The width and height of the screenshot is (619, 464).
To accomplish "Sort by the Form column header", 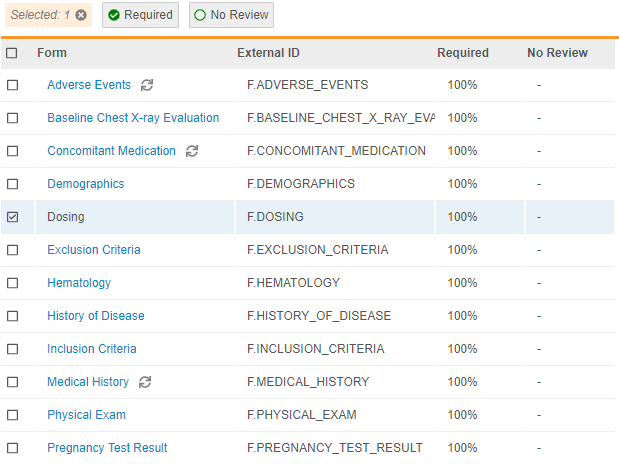I will point(52,53).
